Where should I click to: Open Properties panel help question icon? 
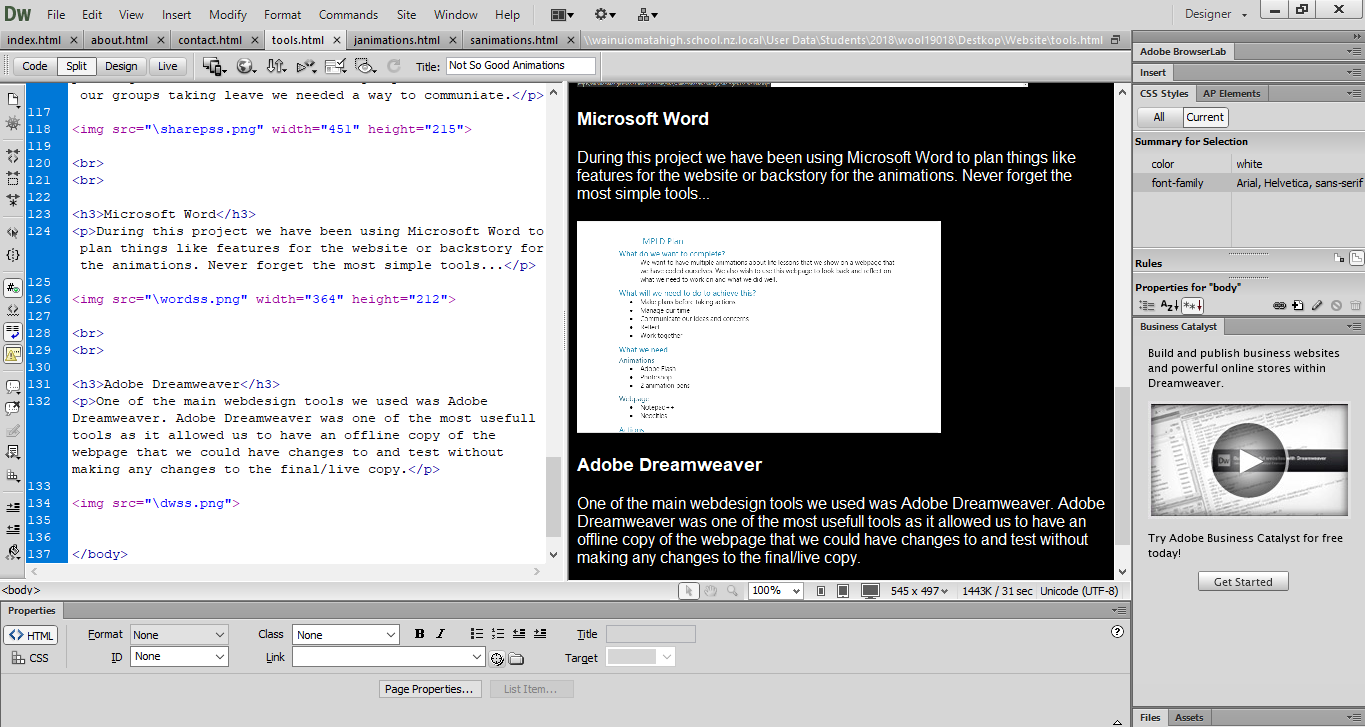click(1118, 632)
